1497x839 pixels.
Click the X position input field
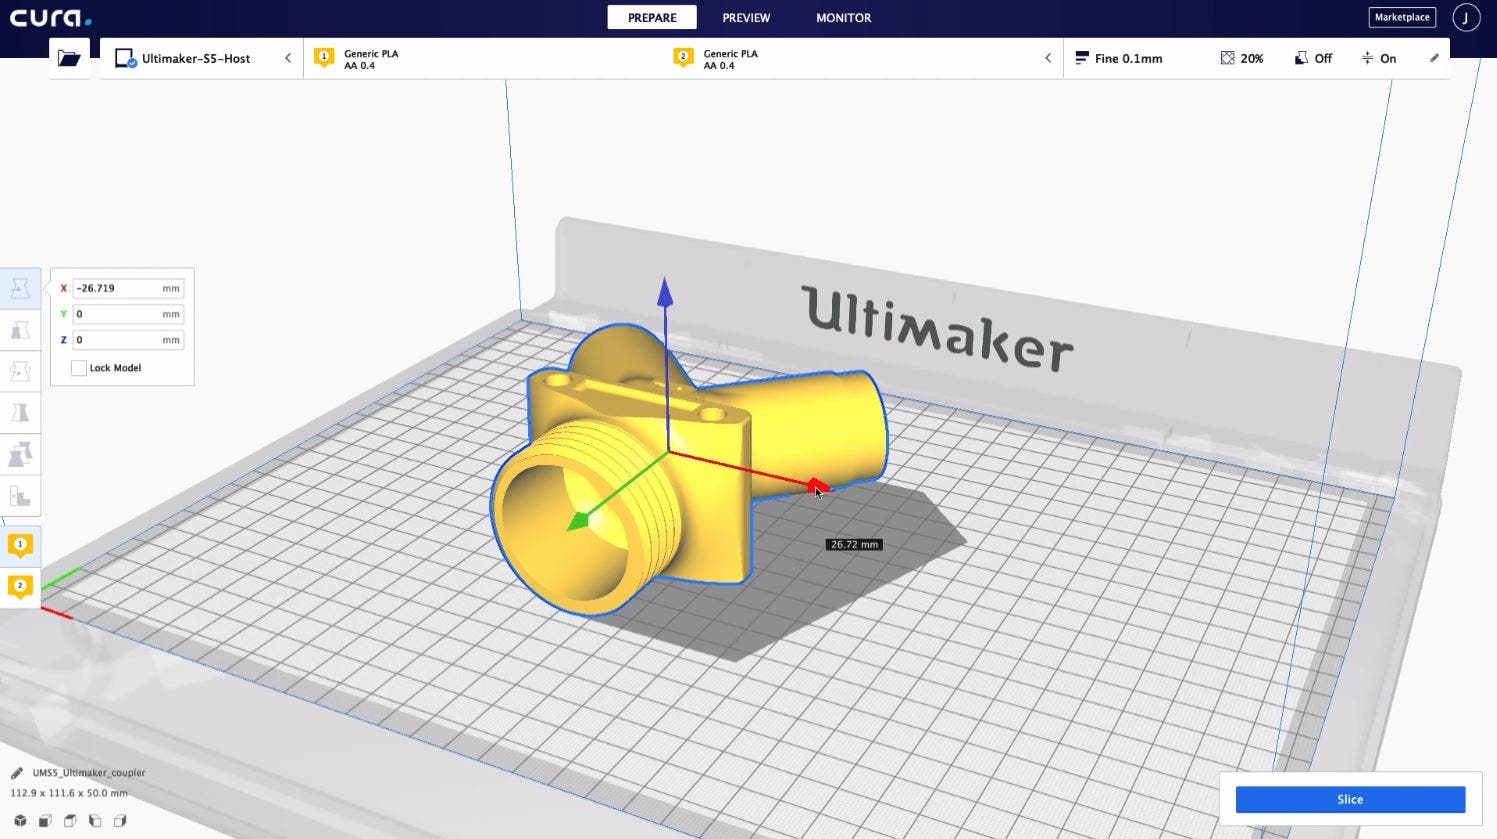coord(117,288)
